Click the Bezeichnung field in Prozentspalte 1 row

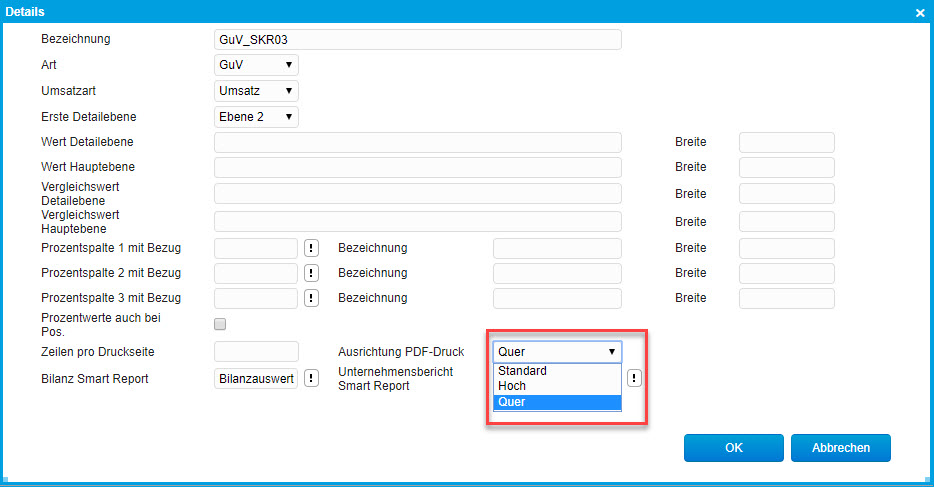tap(557, 248)
